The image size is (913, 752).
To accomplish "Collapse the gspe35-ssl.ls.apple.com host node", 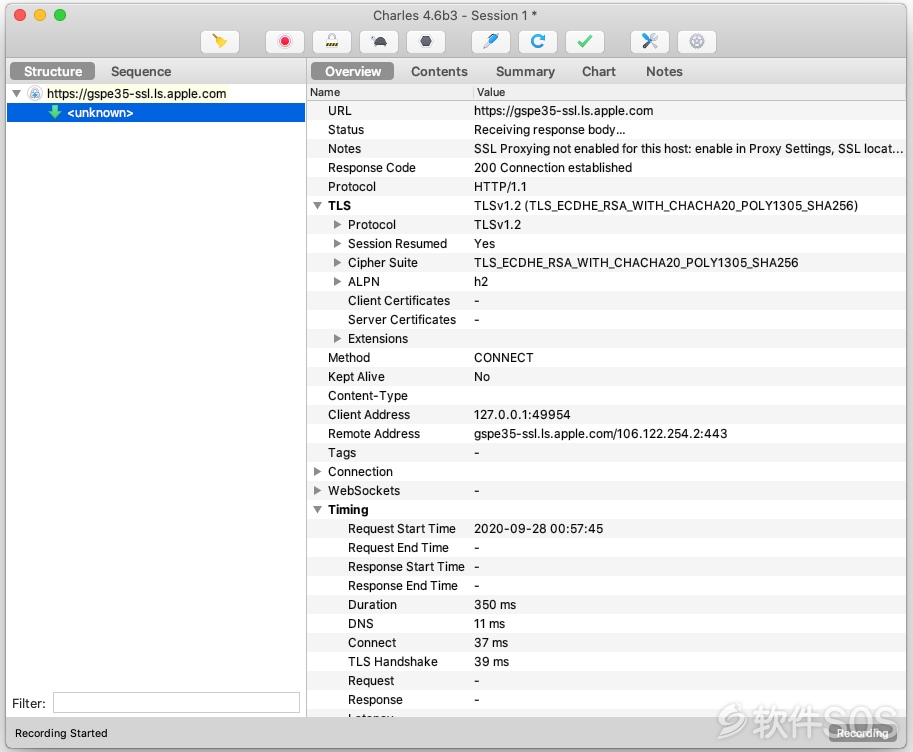I will 17,93.
